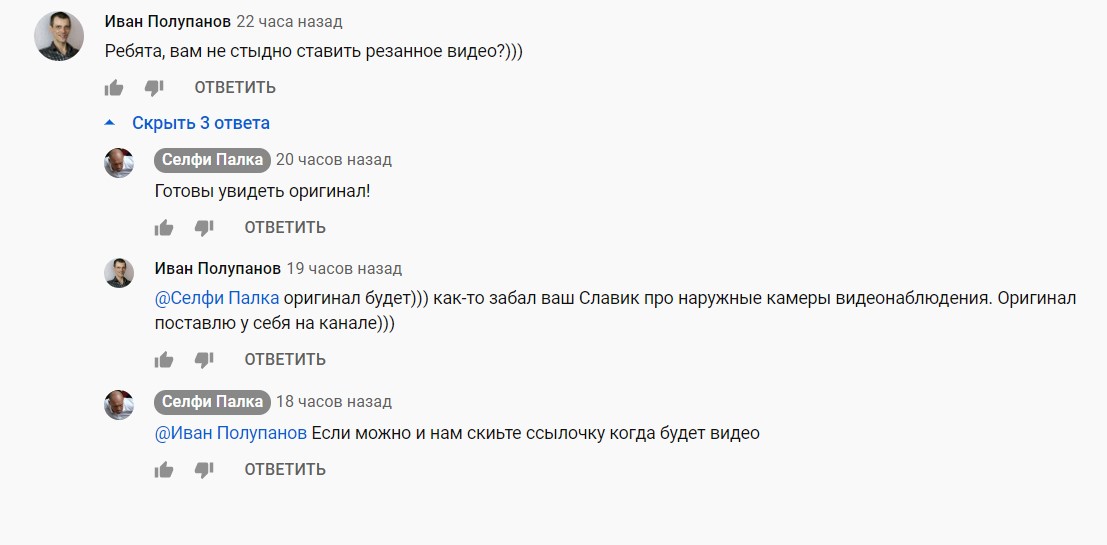Screen dimensions: 1107x545
Task: Dislike the last Селфи Палка reply
Action: pyautogui.click(x=204, y=469)
